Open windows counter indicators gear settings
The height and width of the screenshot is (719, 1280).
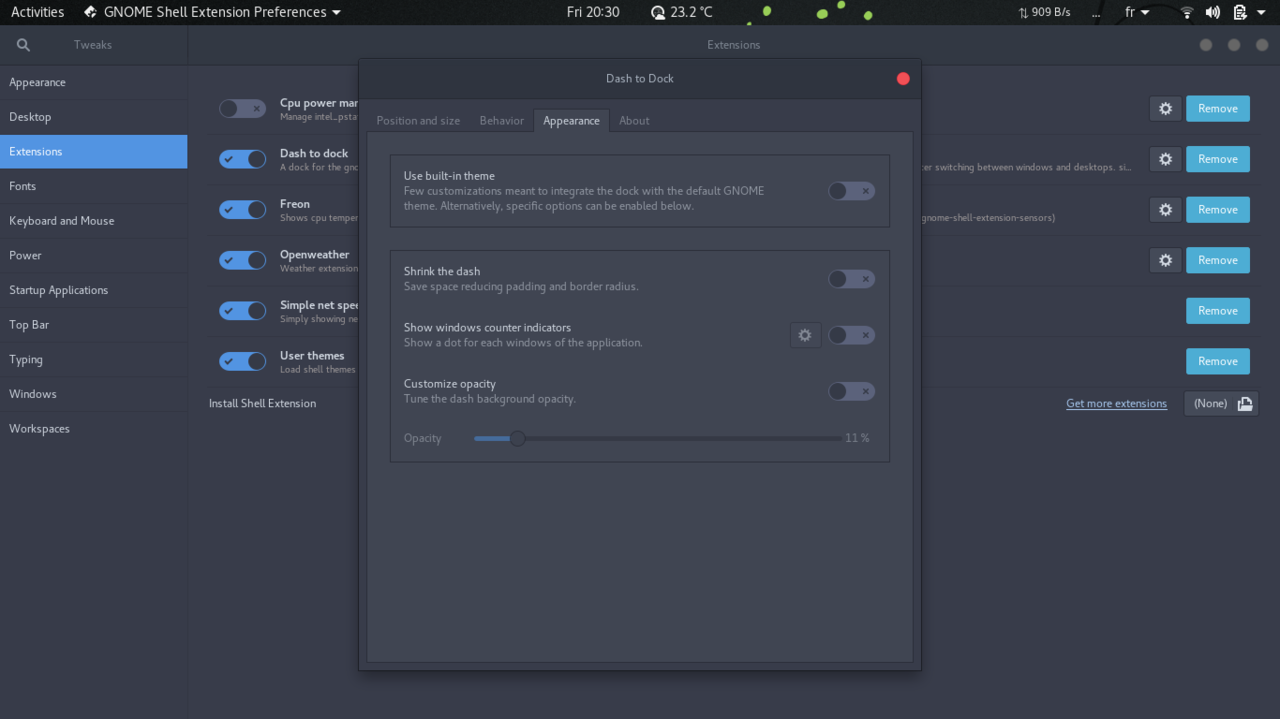(x=805, y=335)
